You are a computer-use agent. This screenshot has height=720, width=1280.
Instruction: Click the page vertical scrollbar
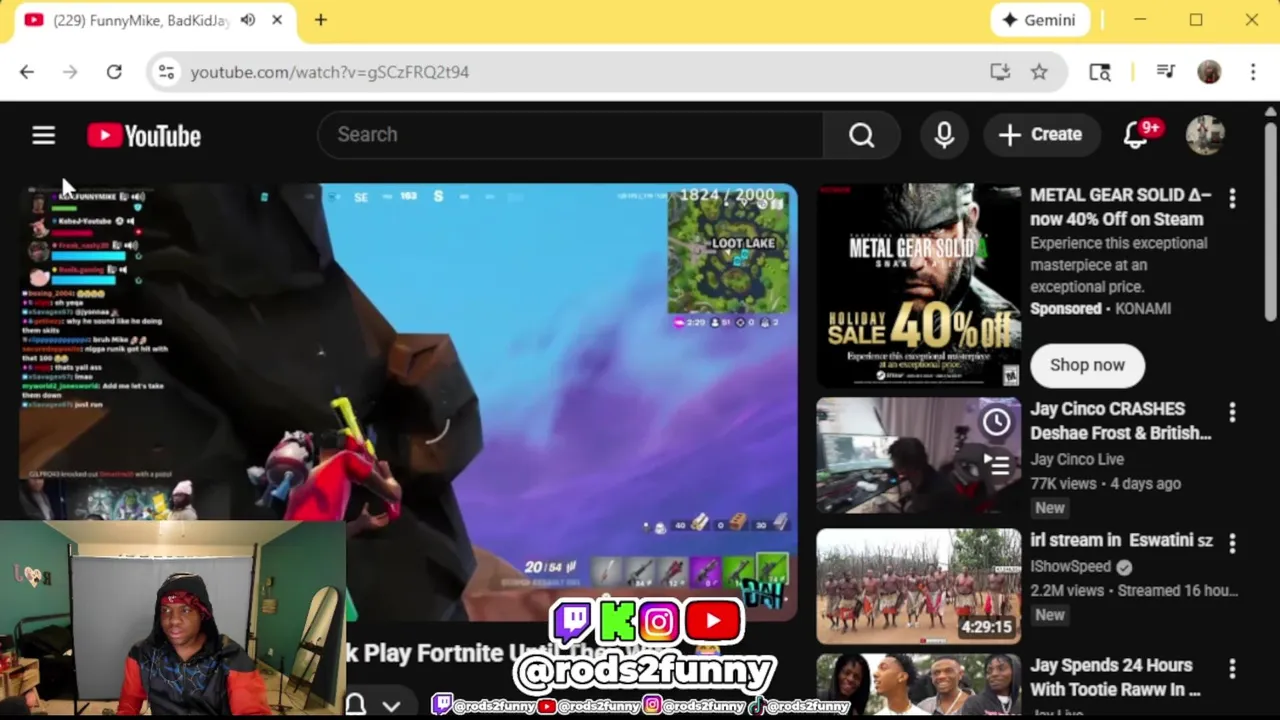click(x=1271, y=220)
